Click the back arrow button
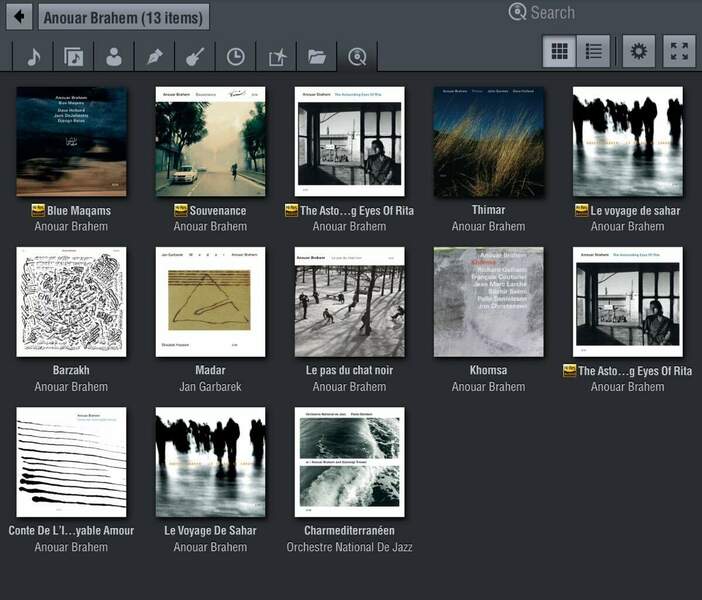 (18, 17)
